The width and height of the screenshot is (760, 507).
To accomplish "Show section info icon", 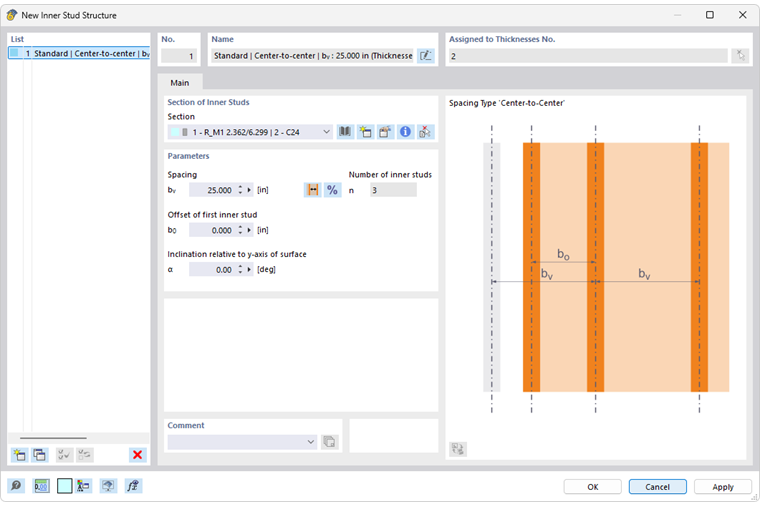I will coord(405,132).
